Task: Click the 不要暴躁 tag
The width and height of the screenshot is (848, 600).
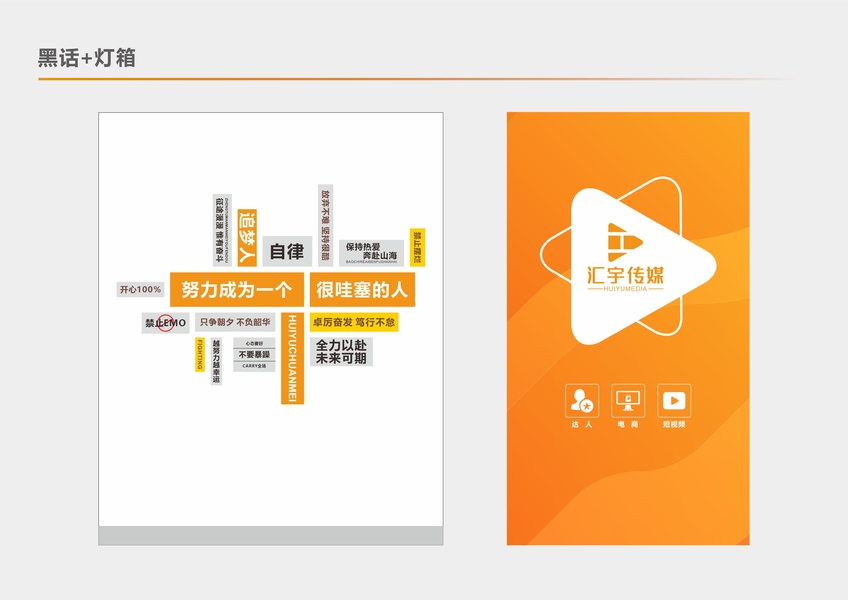Action: click(254, 354)
